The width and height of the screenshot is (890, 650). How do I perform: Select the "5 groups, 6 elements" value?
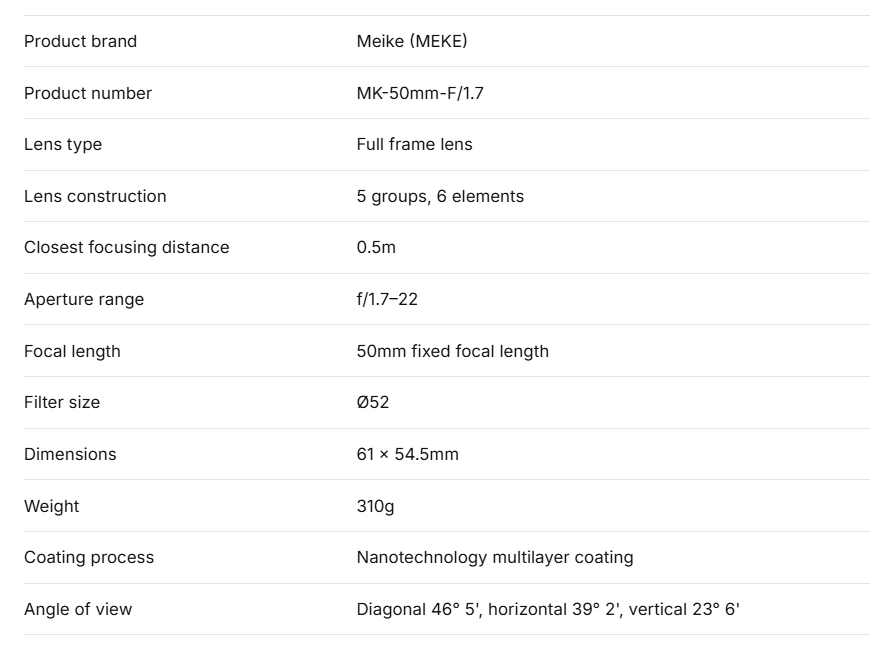tap(440, 196)
